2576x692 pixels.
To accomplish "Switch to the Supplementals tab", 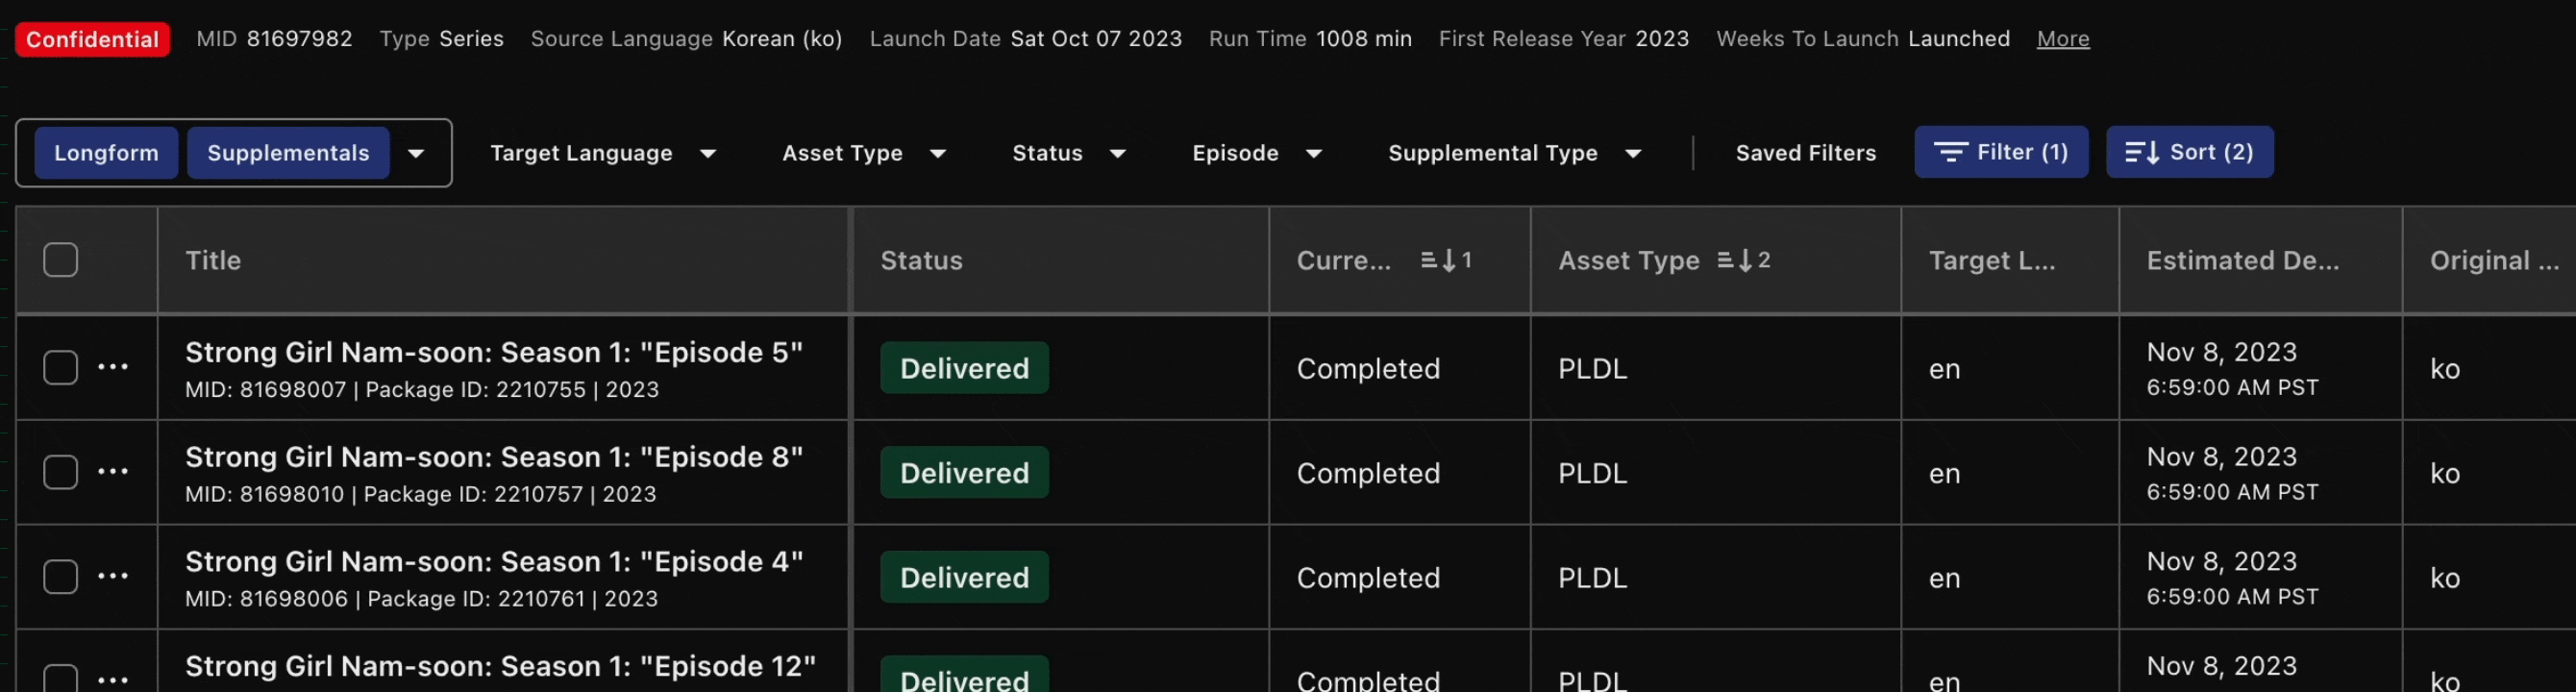I will 288,153.
